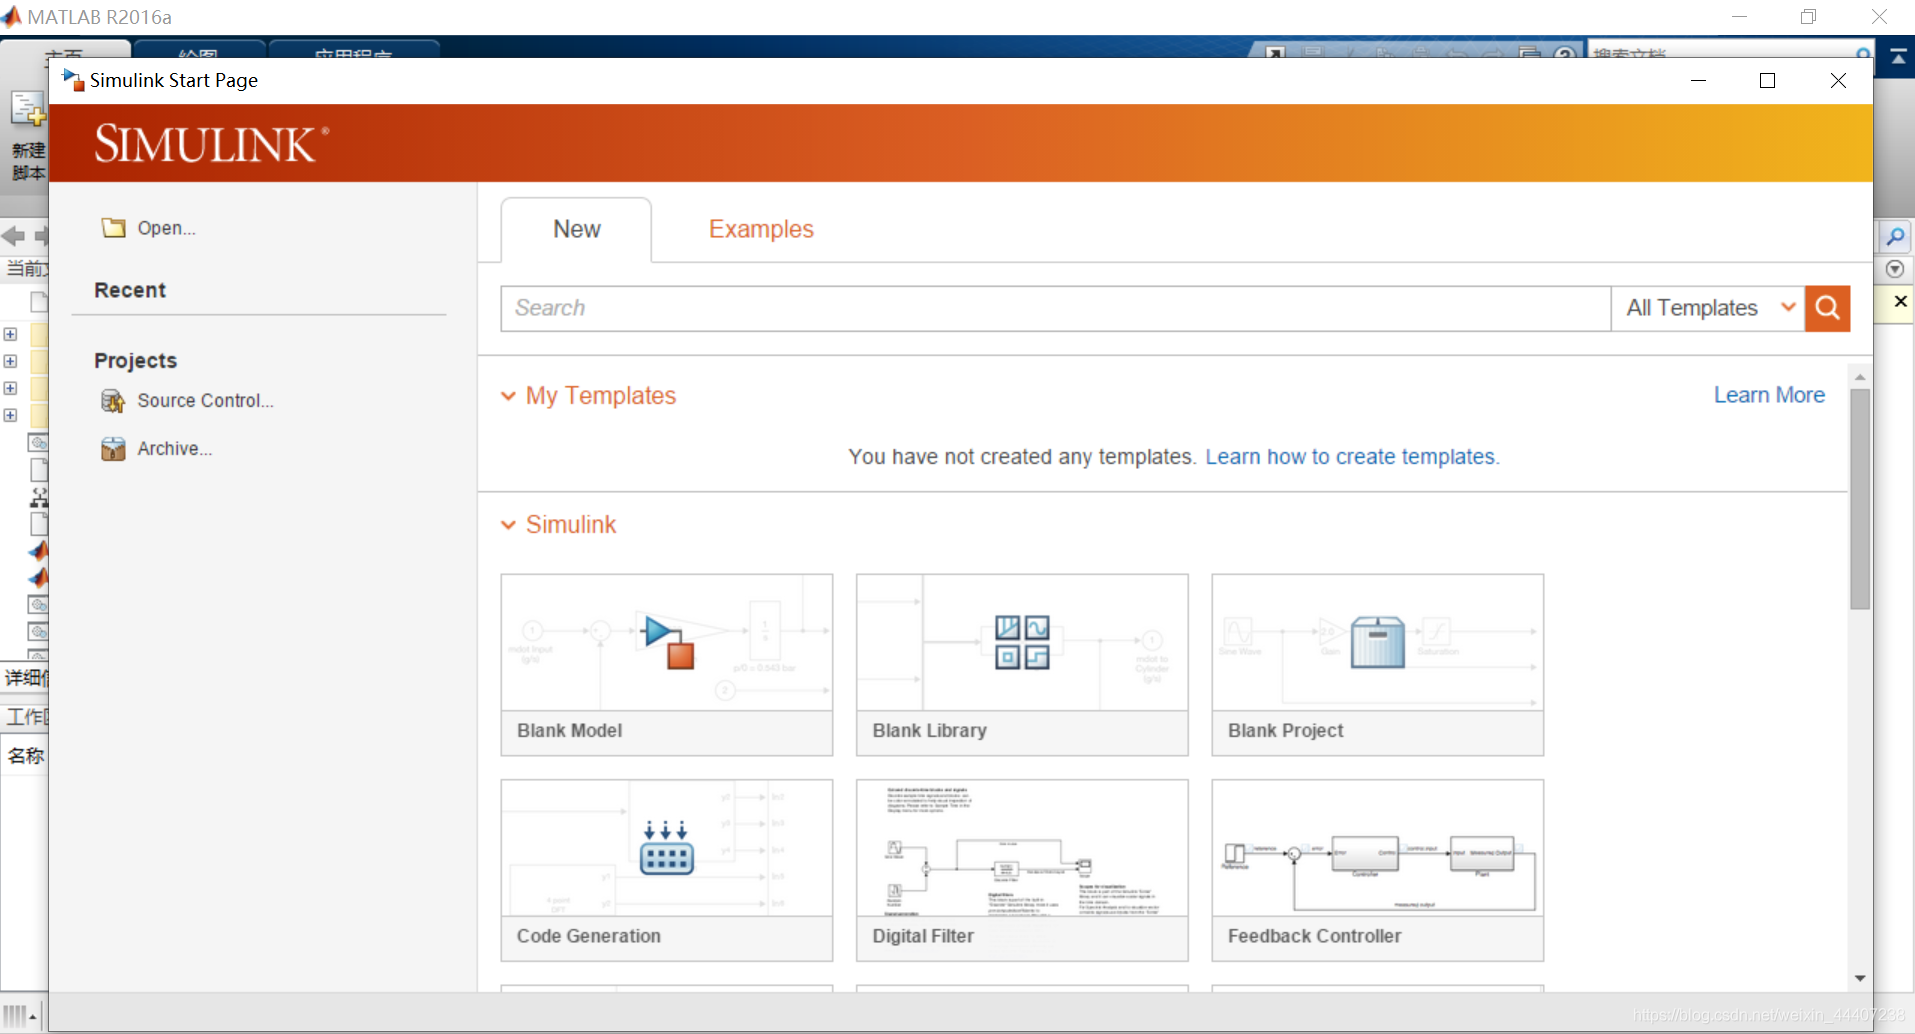Click the MATLAB doc search magnifier at right edge
Screen dimensions: 1915x1034
1895,237
